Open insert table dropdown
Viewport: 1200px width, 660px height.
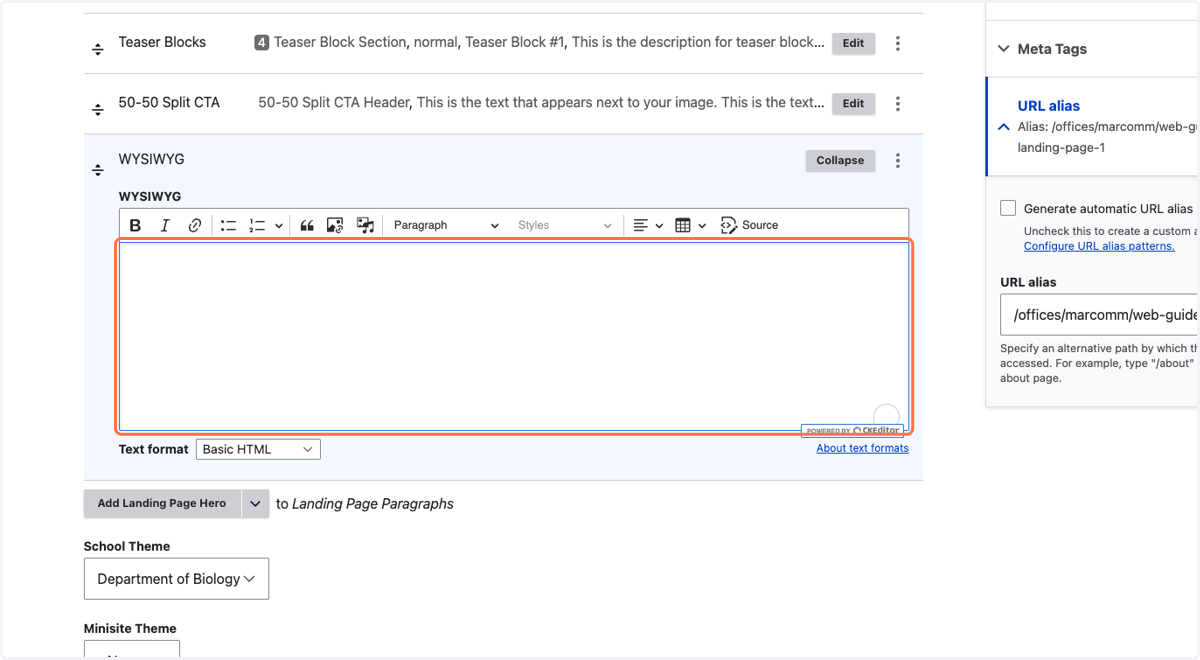click(x=690, y=225)
